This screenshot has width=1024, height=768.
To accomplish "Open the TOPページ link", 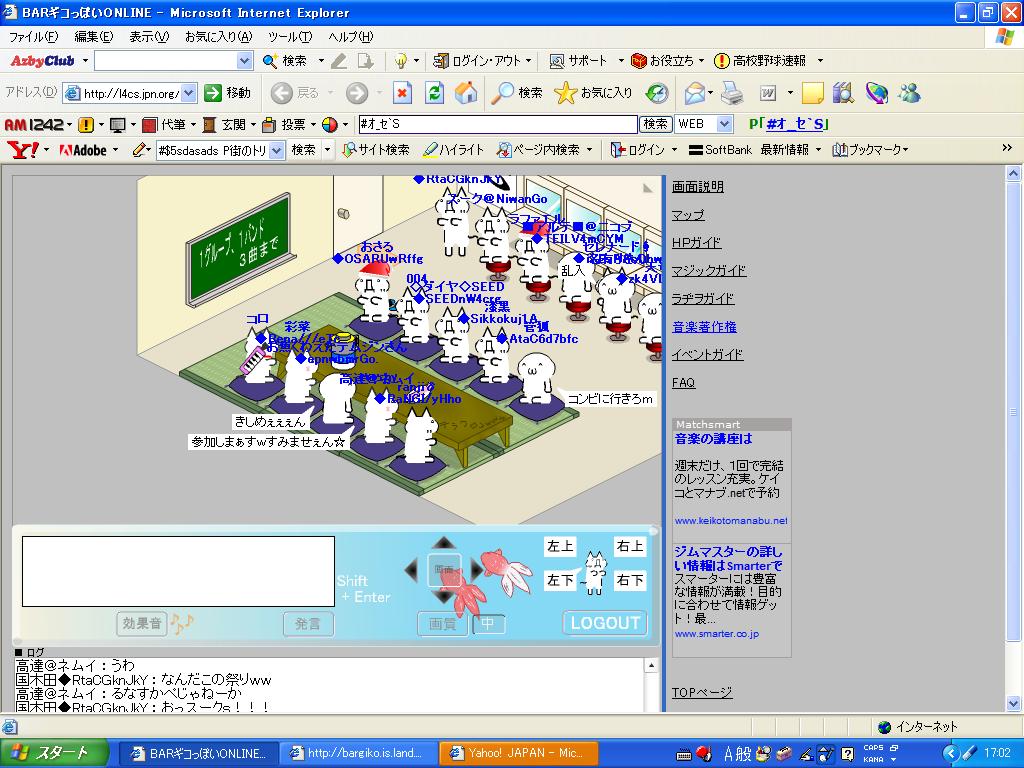I will [x=702, y=692].
